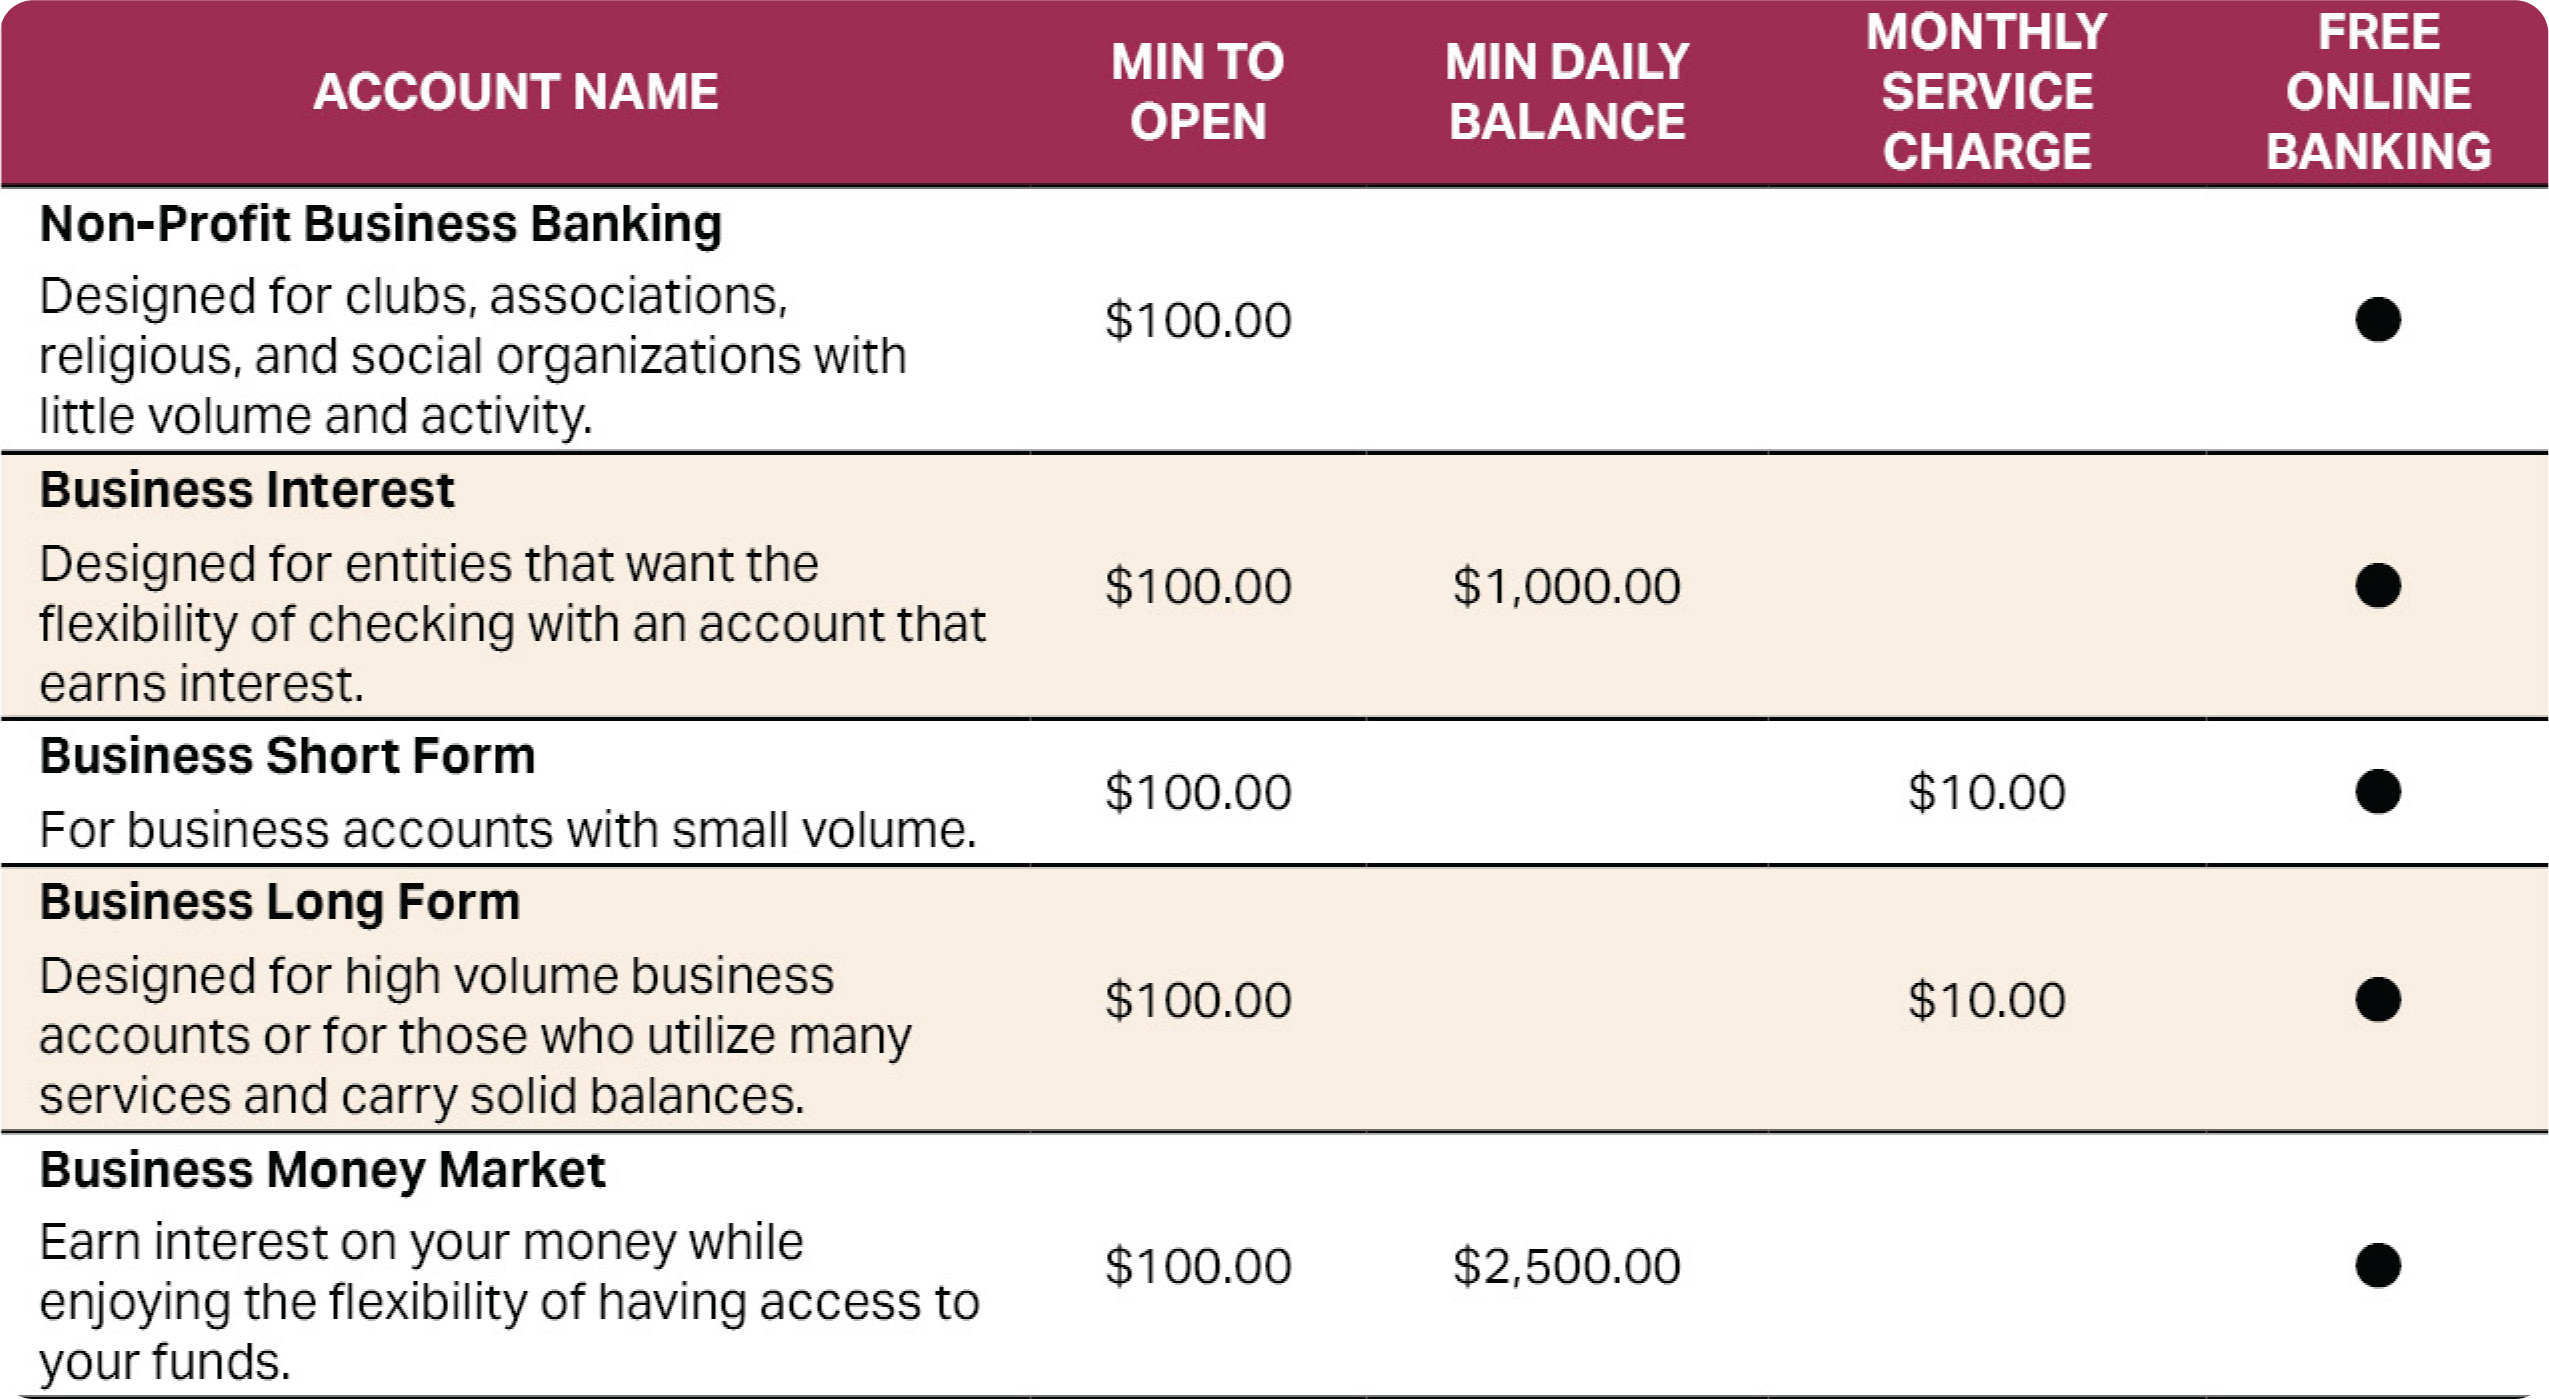The width and height of the screenshot is (2549, 1399).
Task: Click the Business Short Form account title
Action: pyautogui.click(x=288, y=756)
